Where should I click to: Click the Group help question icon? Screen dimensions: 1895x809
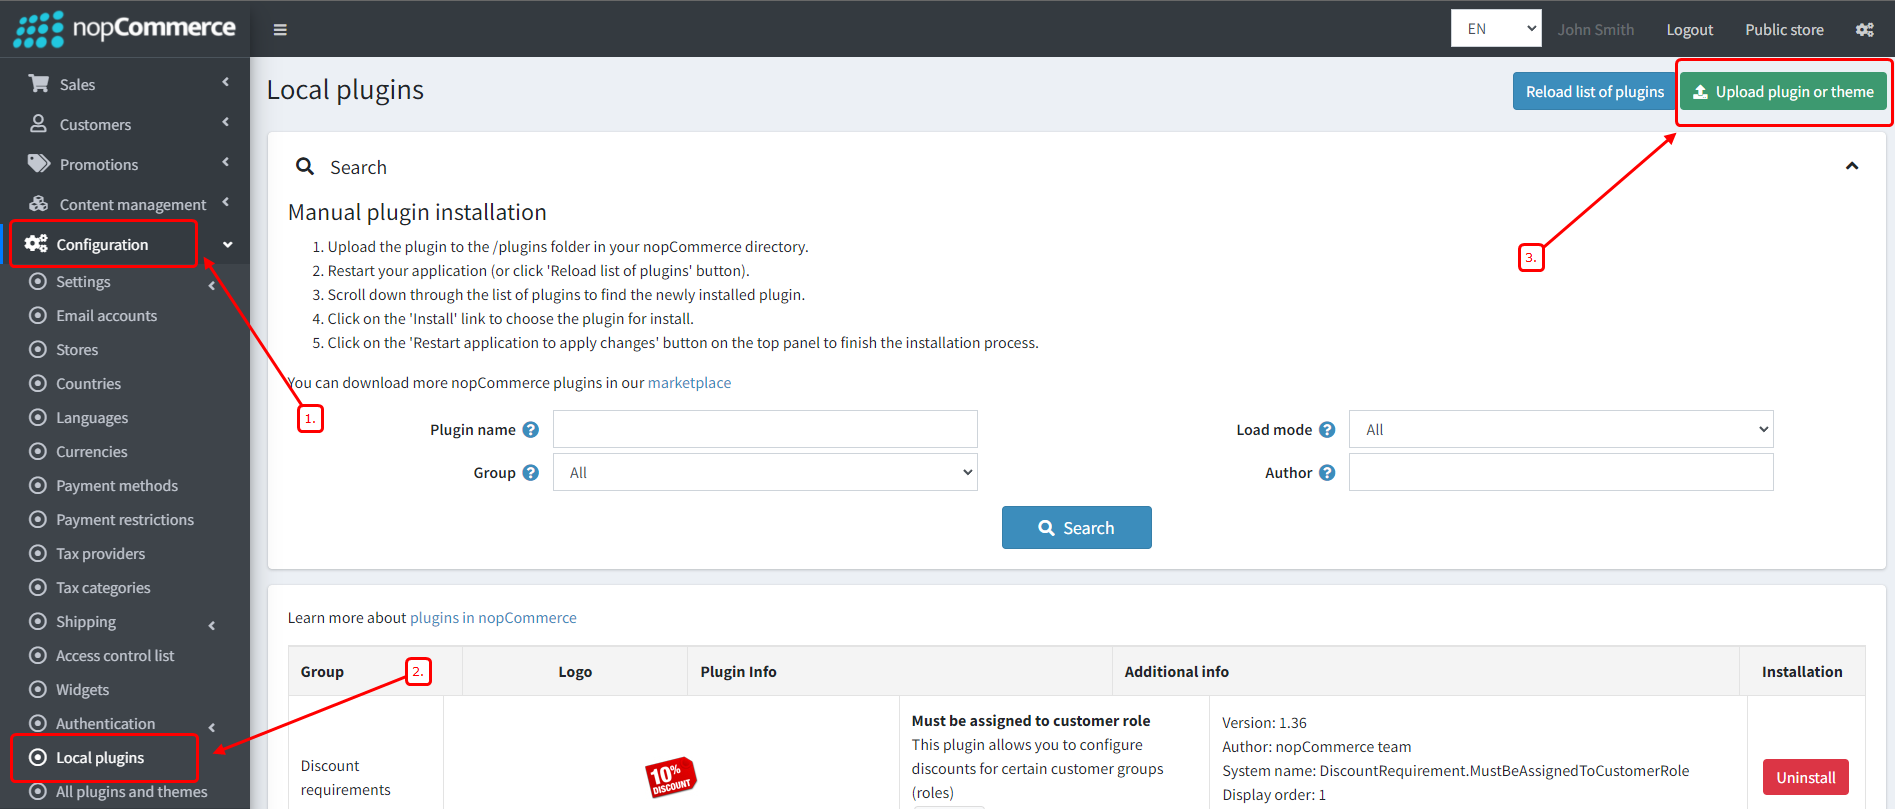tap(531, 472)
